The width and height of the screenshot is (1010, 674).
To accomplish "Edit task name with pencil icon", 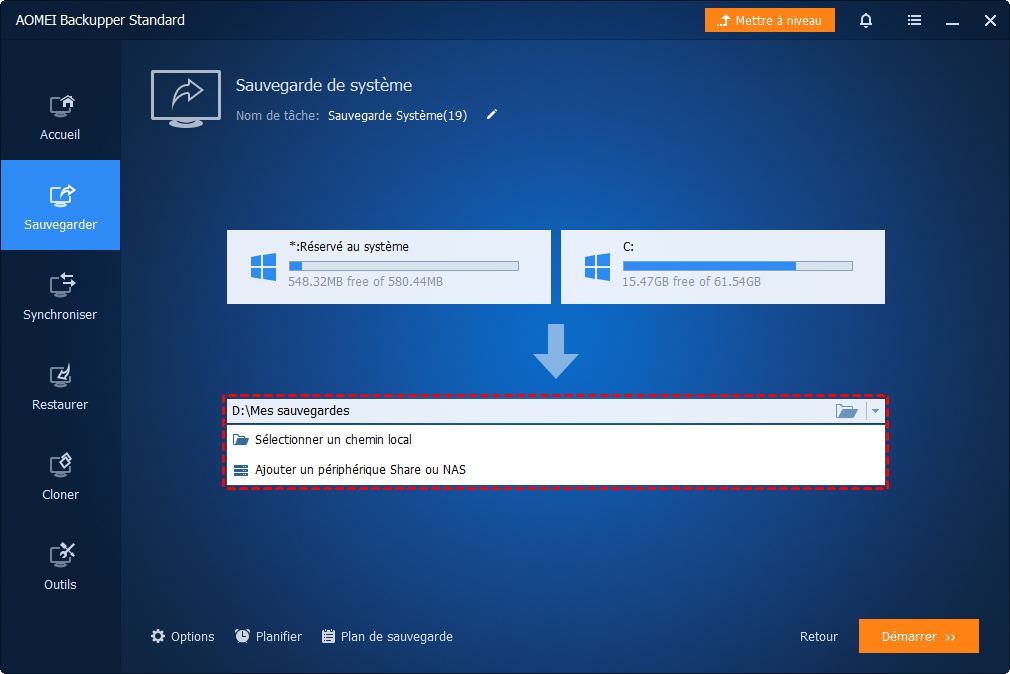I will (x=492, y=115).
